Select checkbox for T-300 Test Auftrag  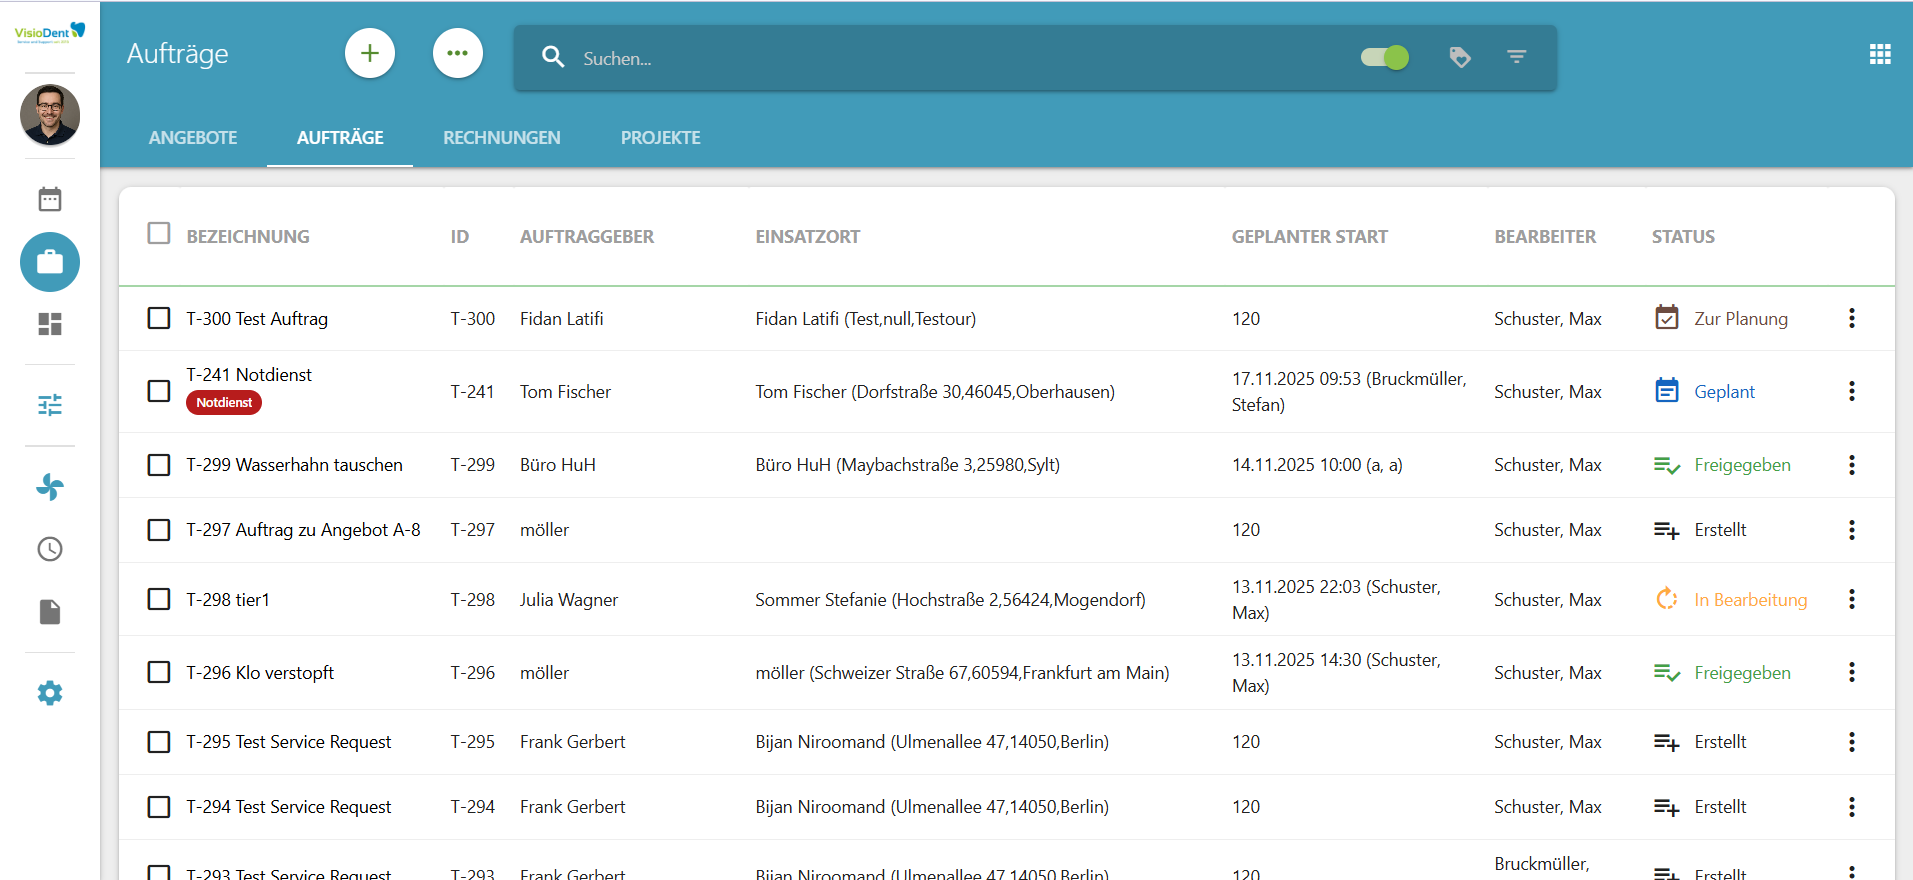[x=159, y=318]
